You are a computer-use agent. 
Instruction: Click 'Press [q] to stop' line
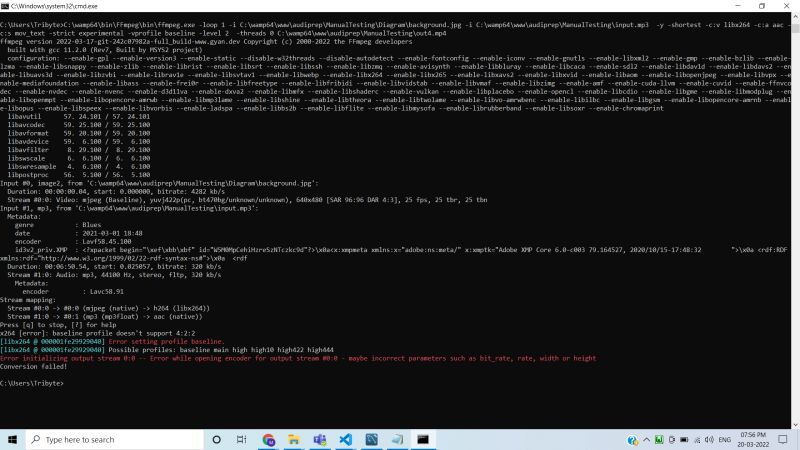pyautogui.click(x=58, y=324)
